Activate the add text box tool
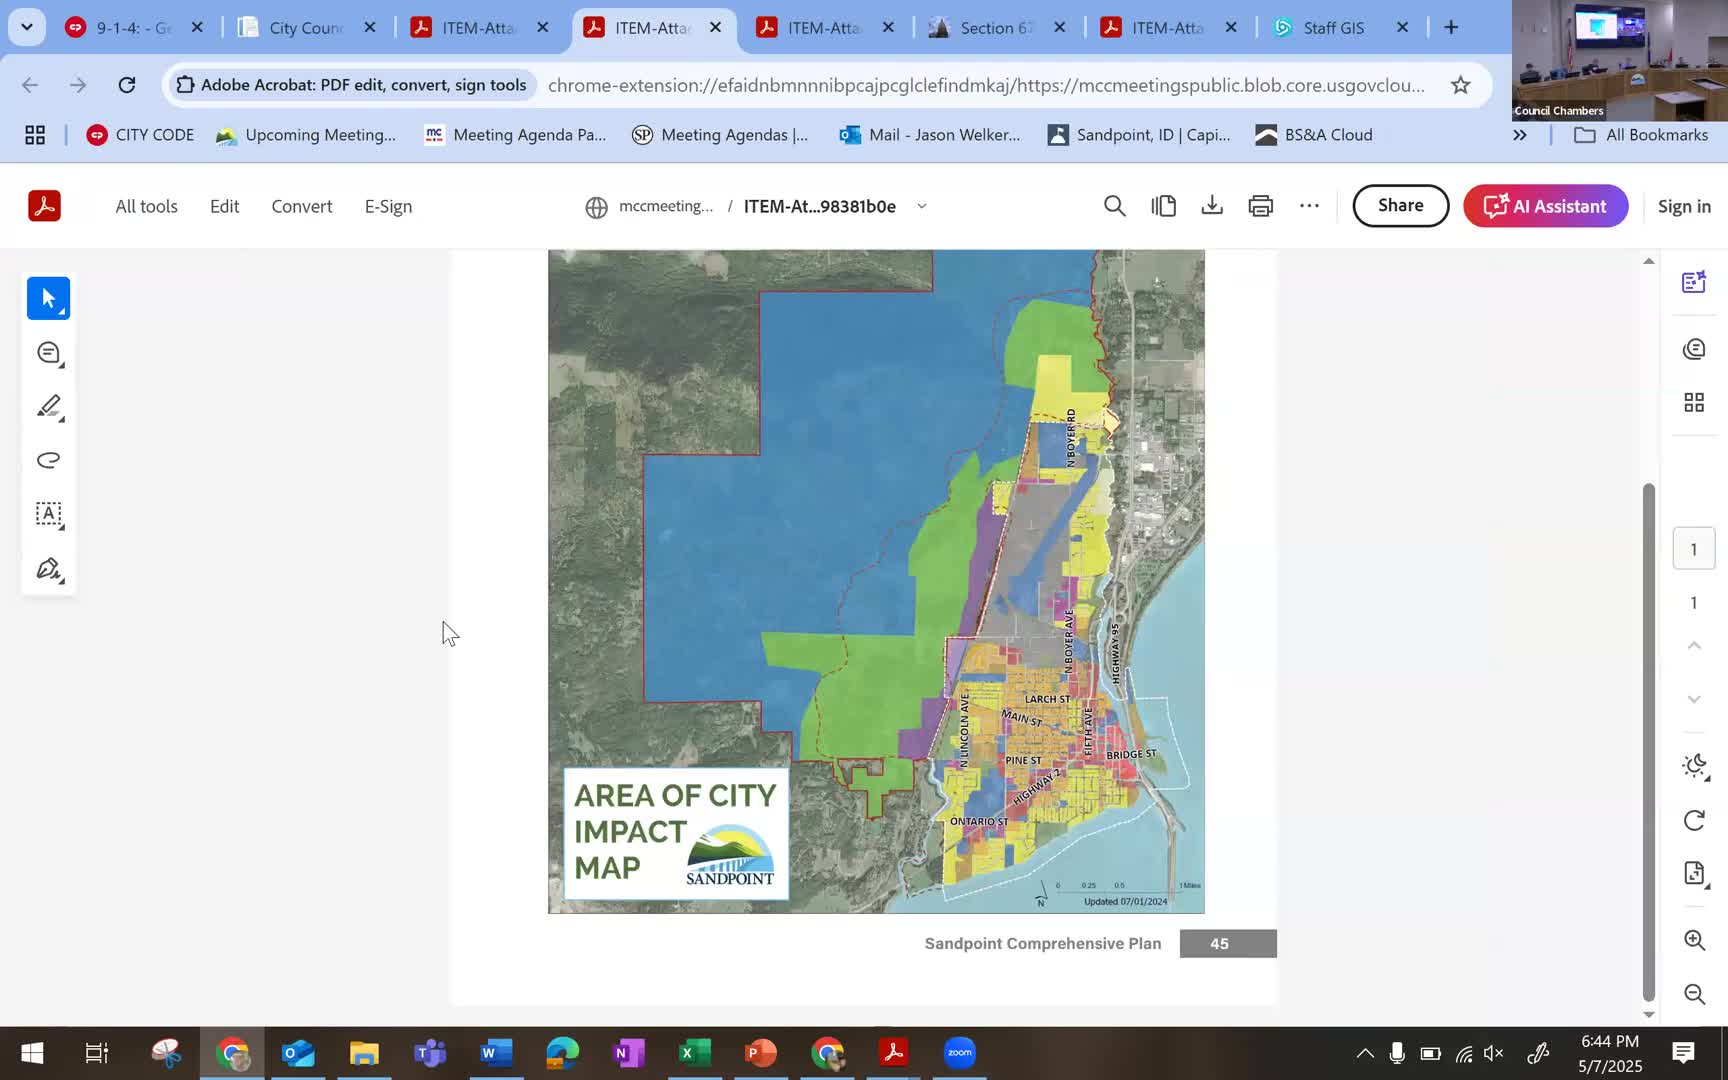1728x1080 pixels. pos(48,514)
